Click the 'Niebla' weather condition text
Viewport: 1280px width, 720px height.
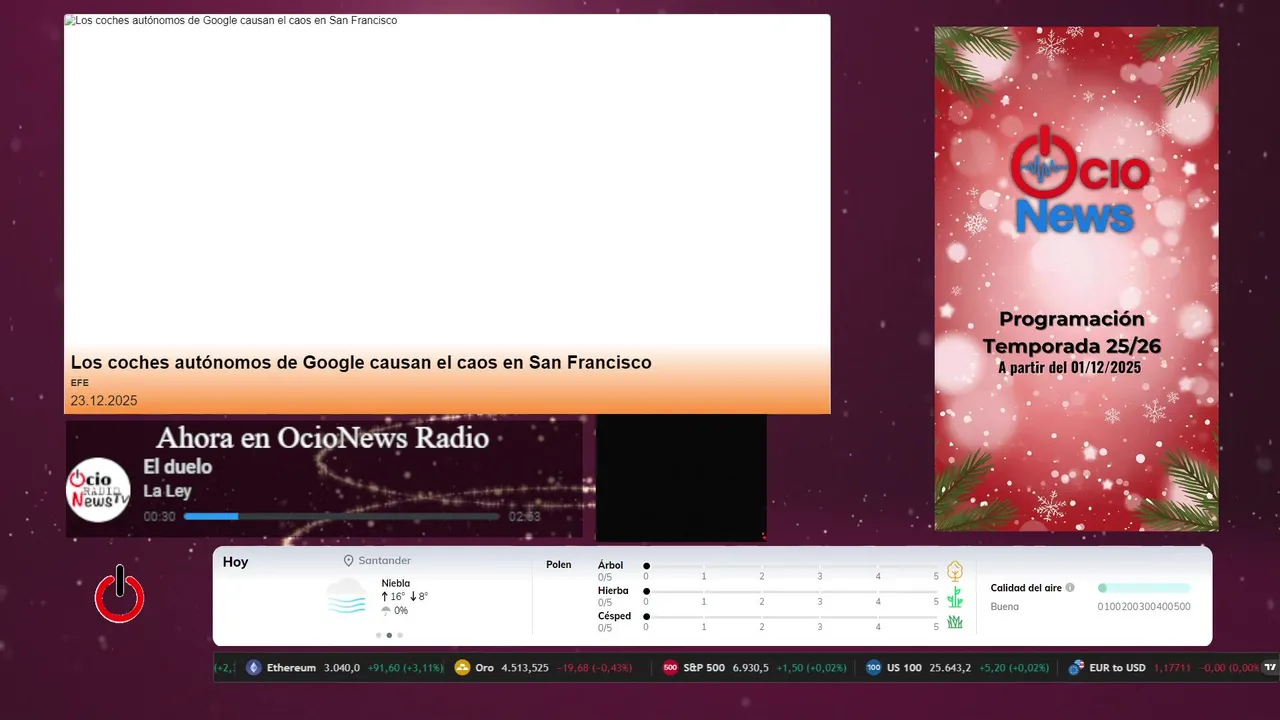tap(396, 583)
